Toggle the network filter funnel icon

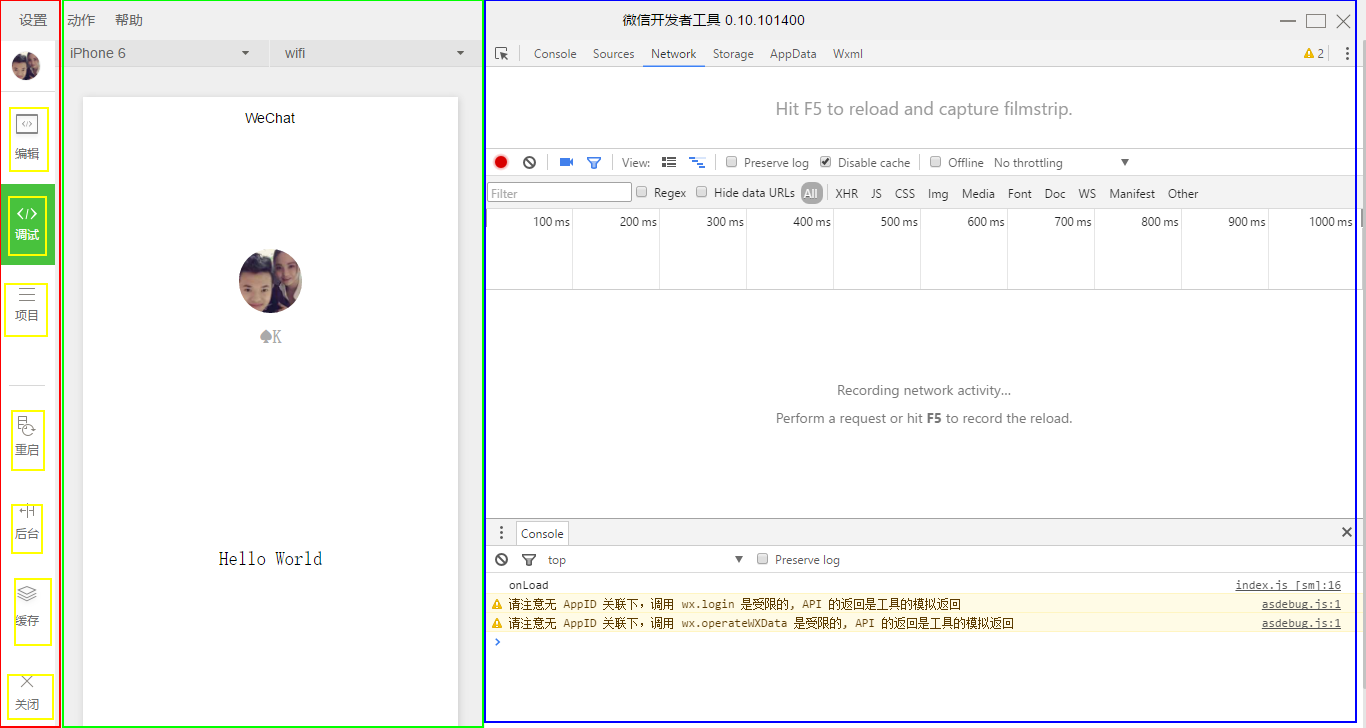coord(594,162)
